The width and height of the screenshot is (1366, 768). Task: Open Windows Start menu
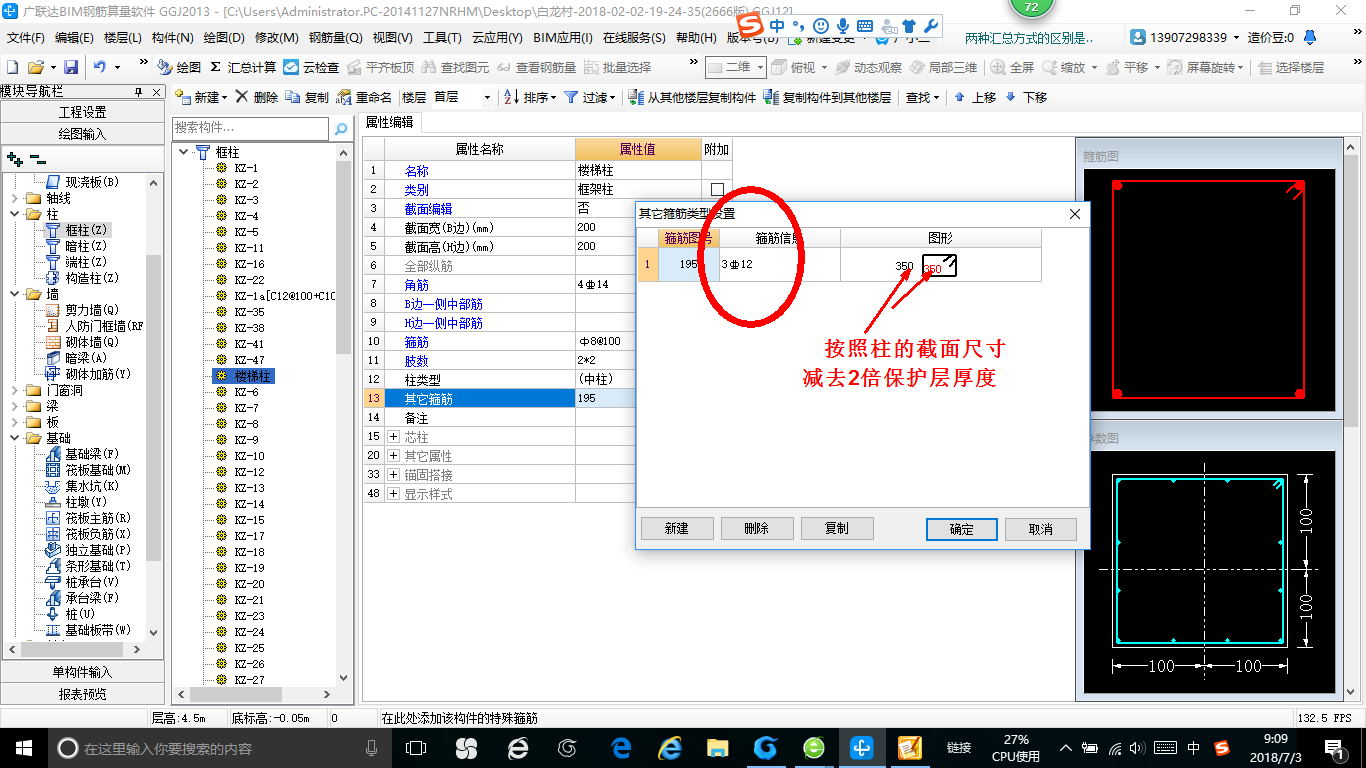23,747
